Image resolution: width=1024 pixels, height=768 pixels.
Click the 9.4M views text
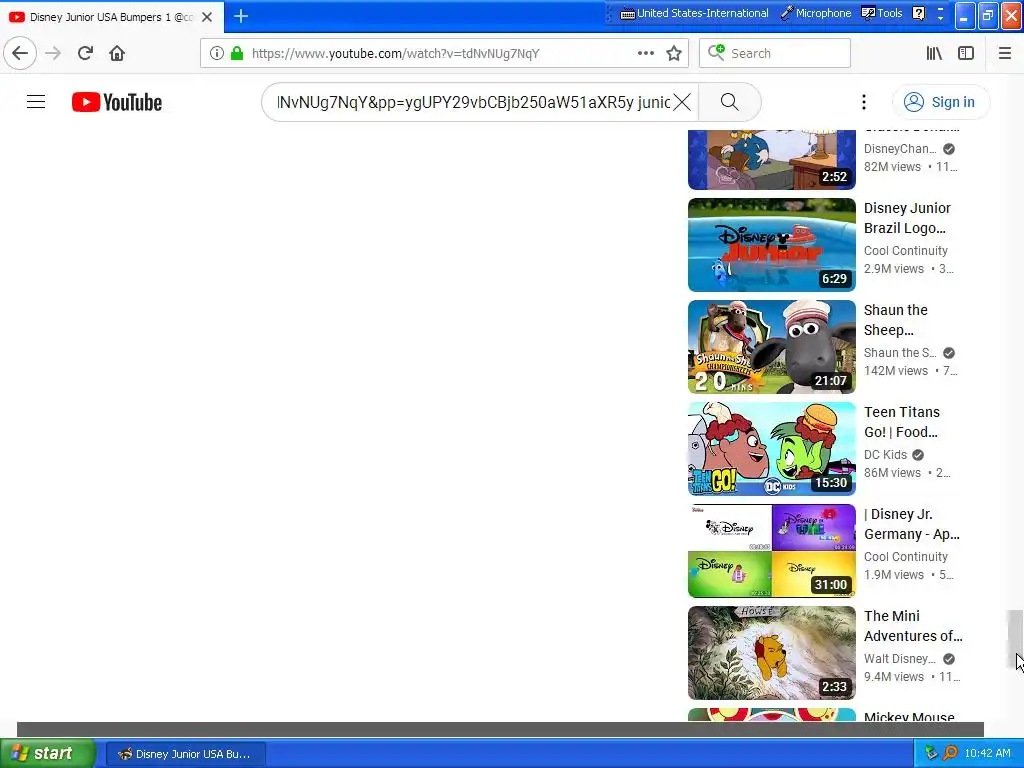(x=893, y=677)
